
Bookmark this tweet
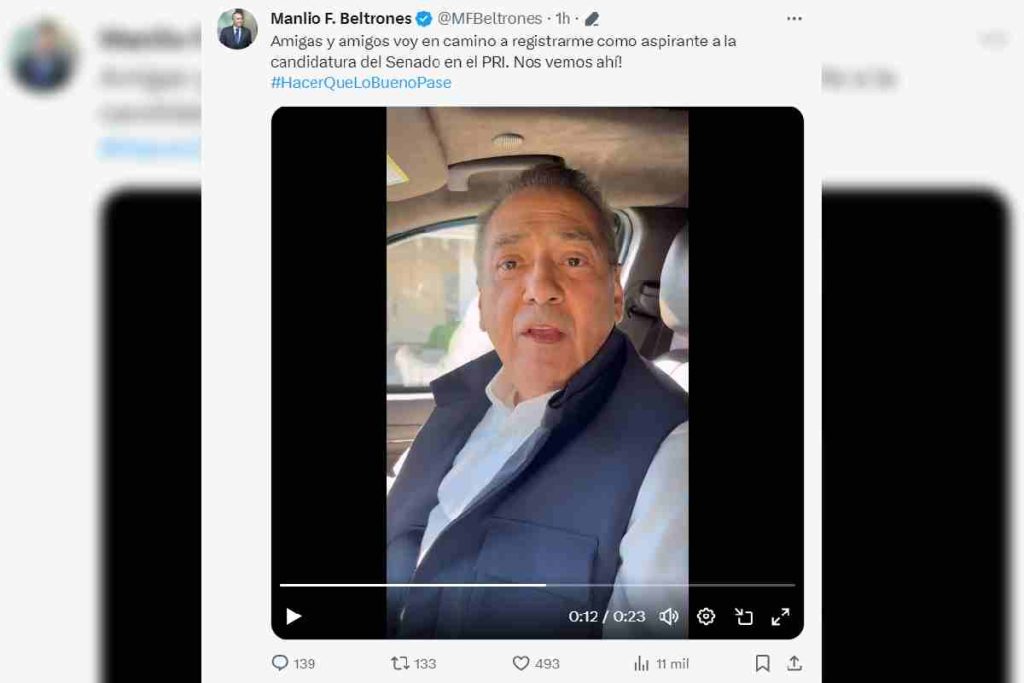(x=762, y=663)
